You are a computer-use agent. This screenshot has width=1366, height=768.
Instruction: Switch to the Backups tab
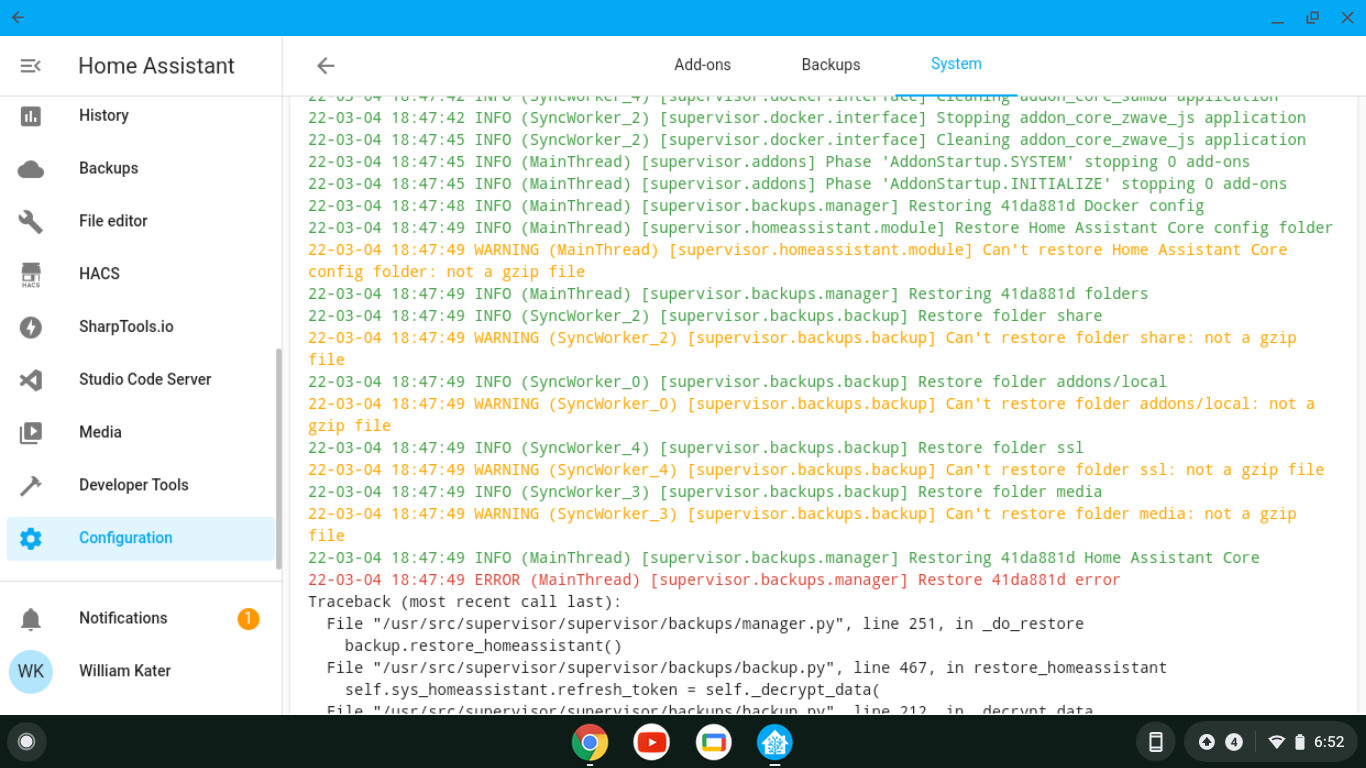click(x=830, y=64)
